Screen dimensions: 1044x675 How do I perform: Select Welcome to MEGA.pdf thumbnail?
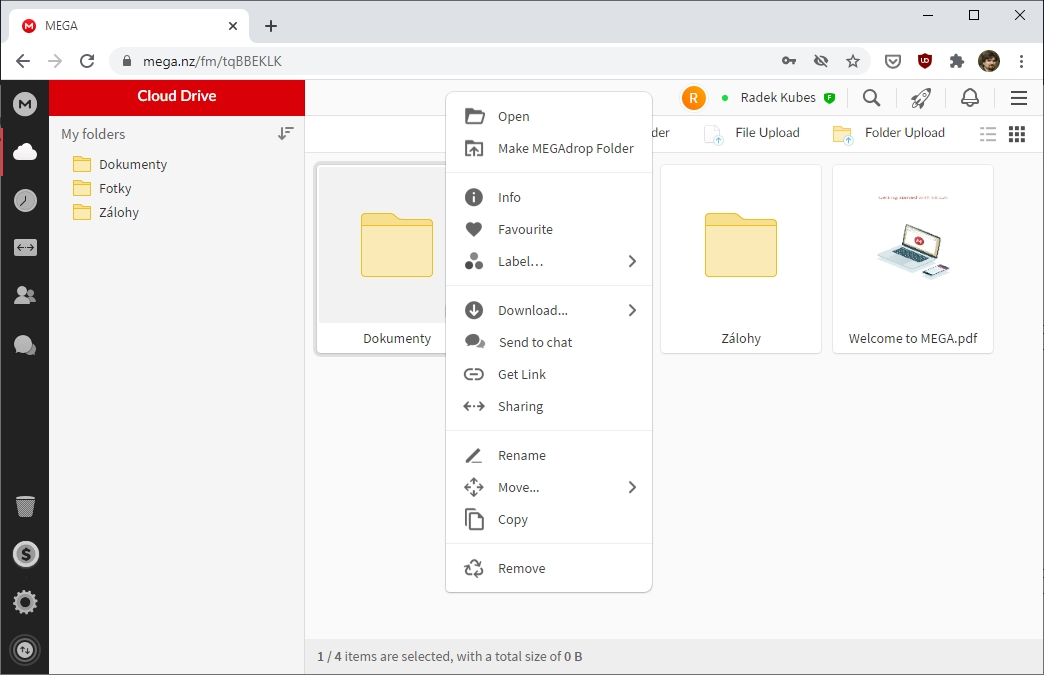[x=913, y=259]
